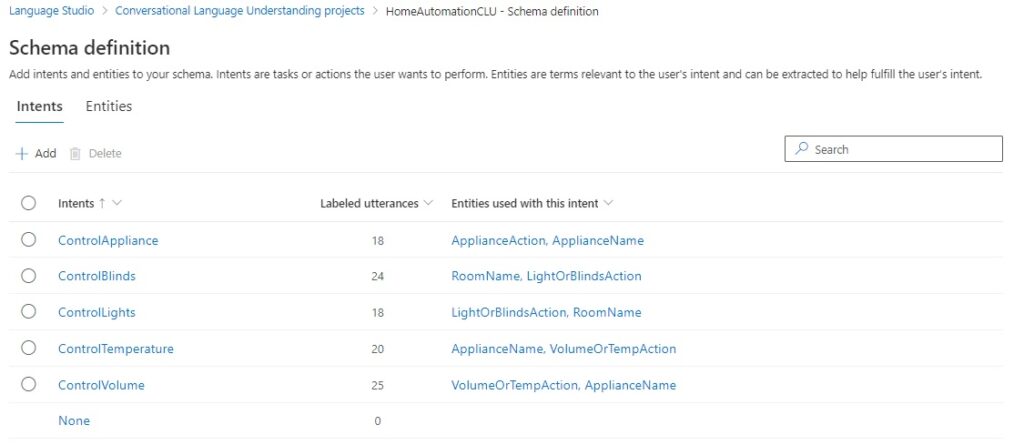
Task: Click the Intents ascending sort arrow
Action: click(x=102, y=203)
